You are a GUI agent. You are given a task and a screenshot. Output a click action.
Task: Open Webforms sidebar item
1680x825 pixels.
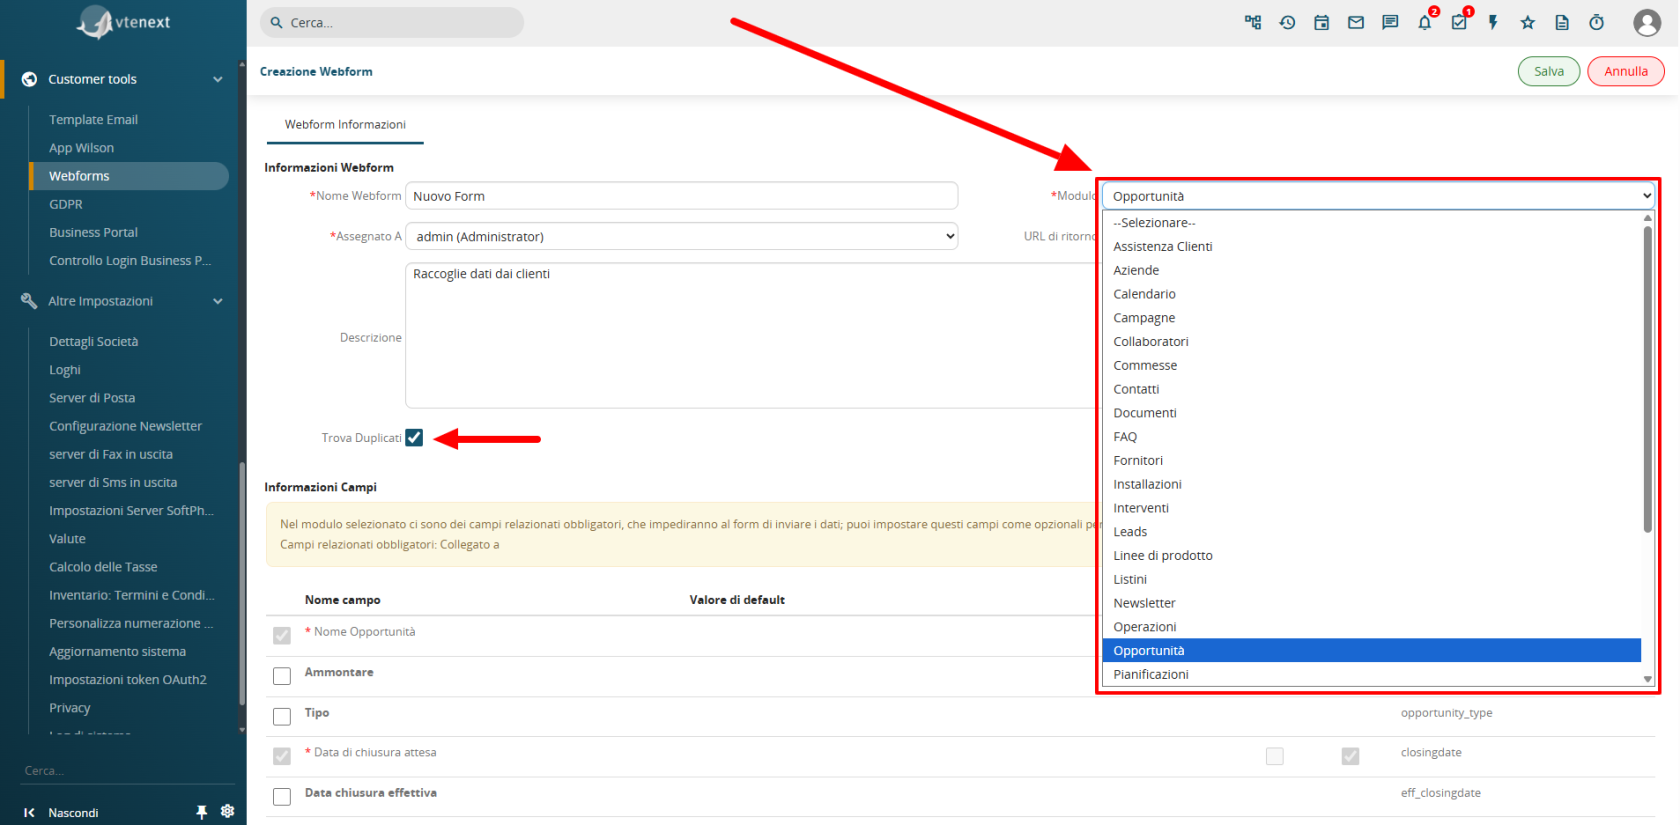pyautogui.click(x=129, y=176)
